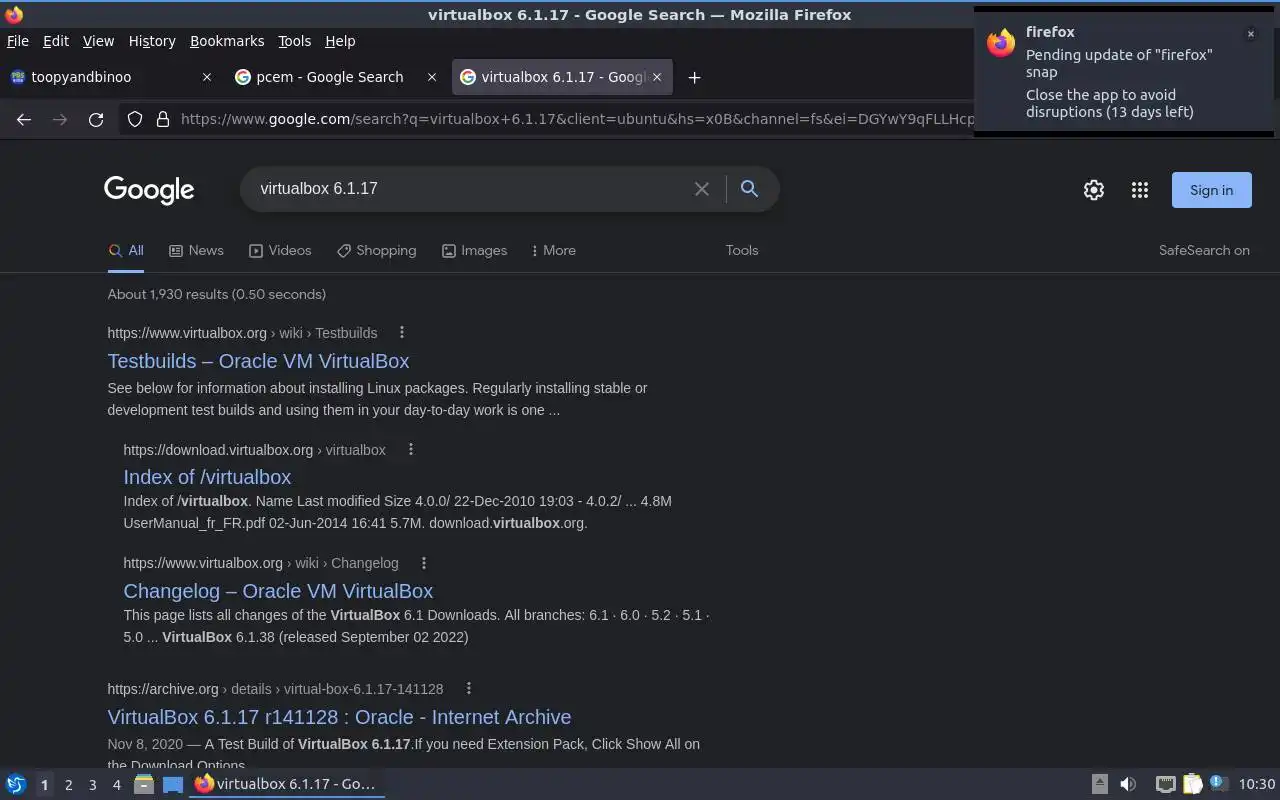Image resolution: width=1280 pixels, height=800 pixels.
Task: Click the Google logo
Action: point(149,190)
